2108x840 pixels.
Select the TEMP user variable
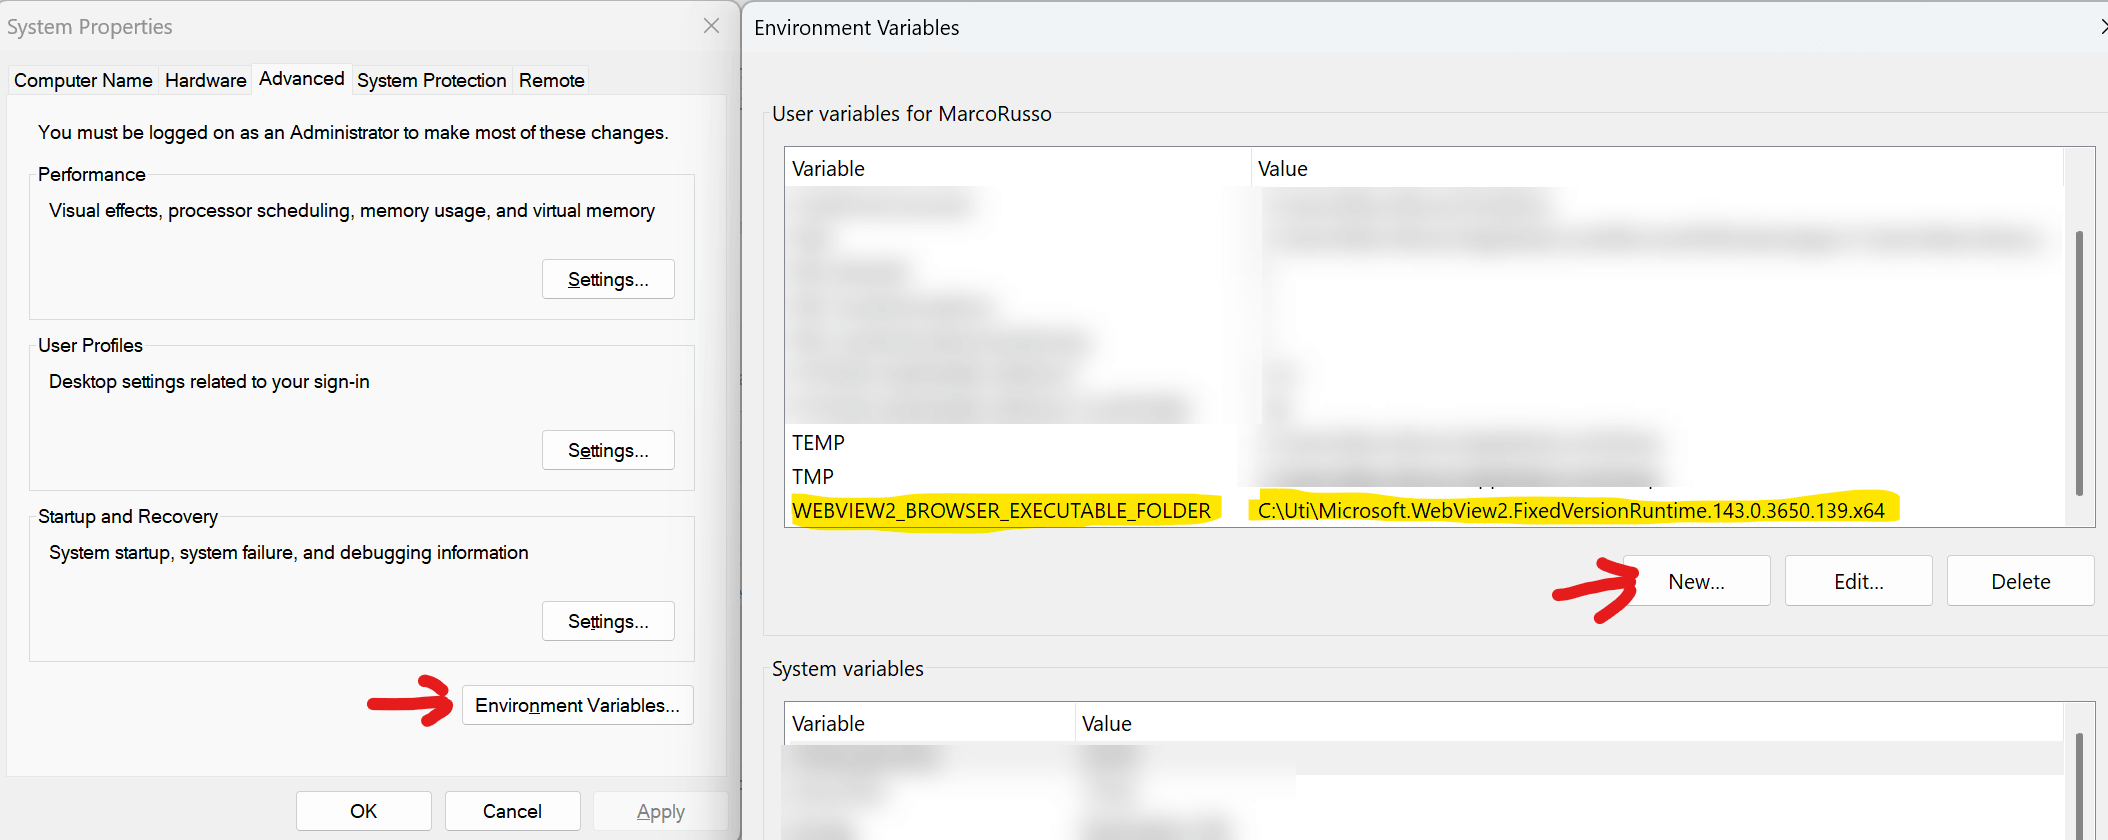[x=819, y=442]
